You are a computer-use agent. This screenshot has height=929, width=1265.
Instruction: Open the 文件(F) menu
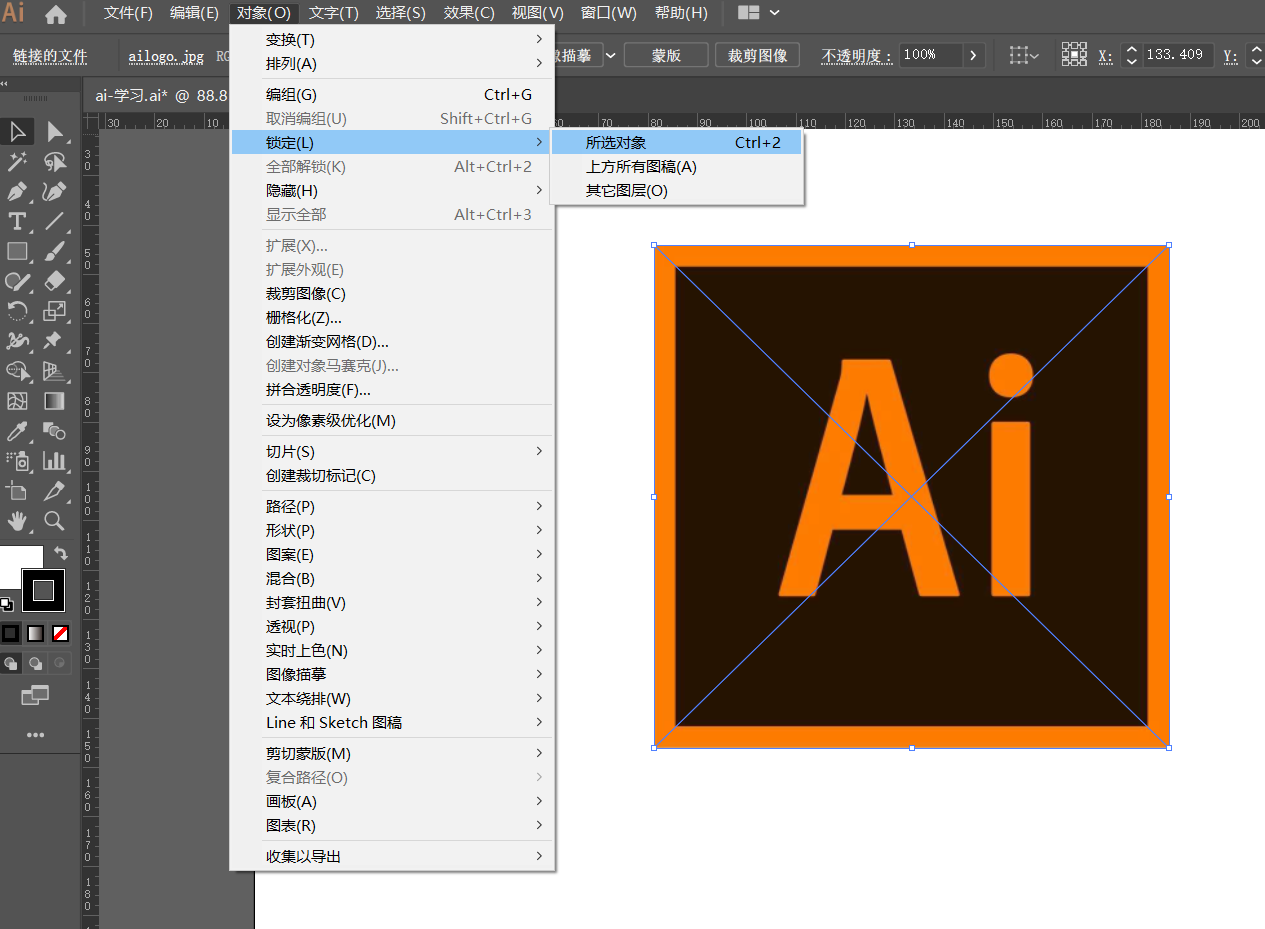[129, 13]
